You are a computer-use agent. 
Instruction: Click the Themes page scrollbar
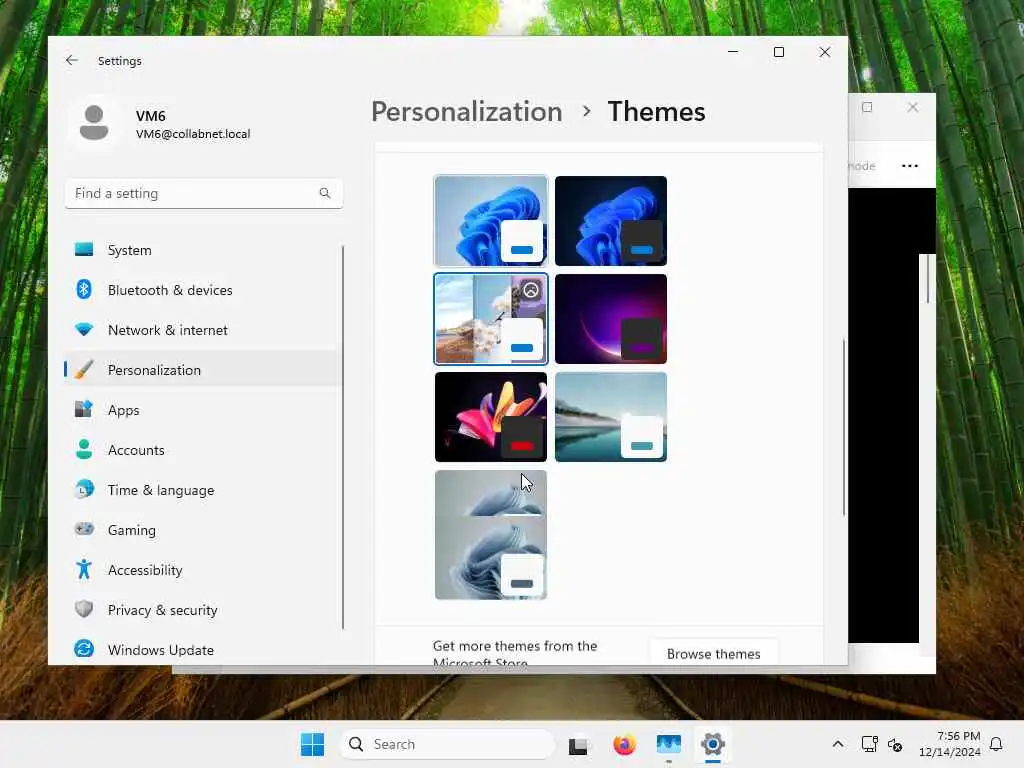(x=844, y=428)
